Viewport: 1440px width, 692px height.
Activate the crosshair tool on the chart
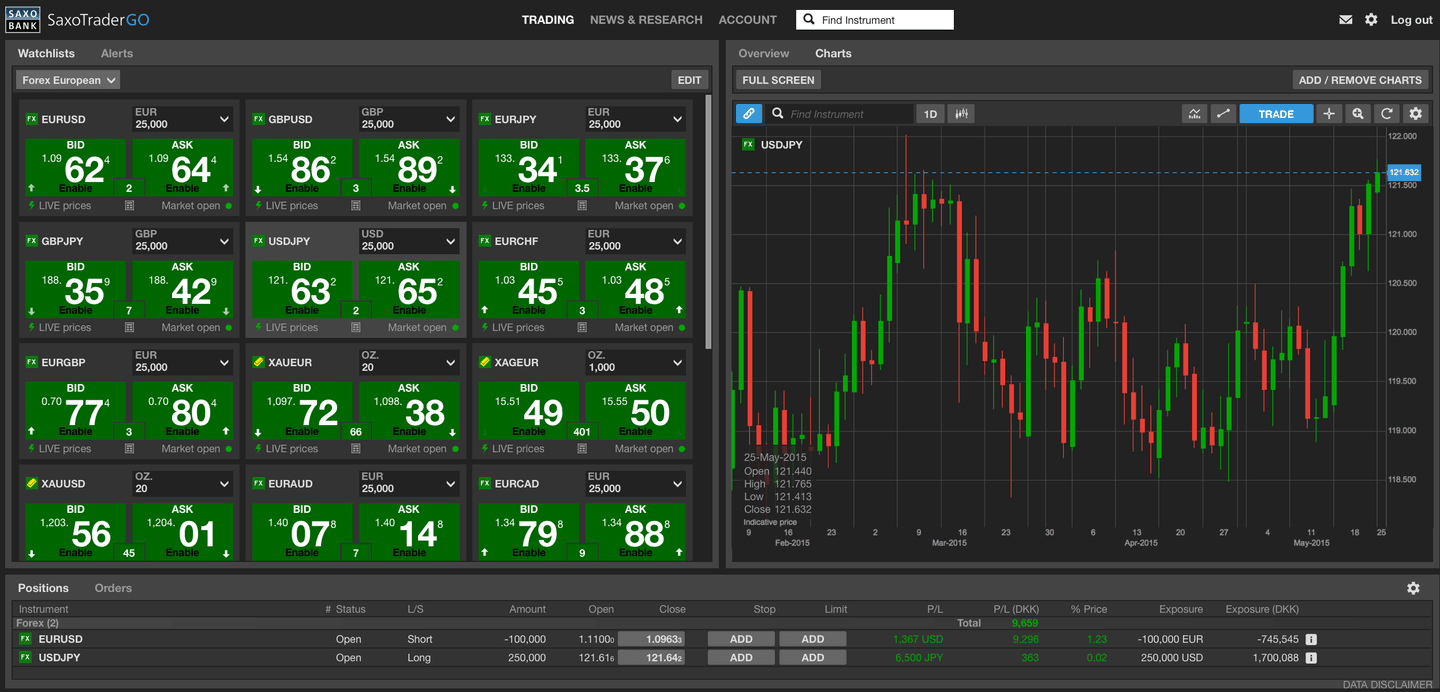click(x=1329, y=113)
